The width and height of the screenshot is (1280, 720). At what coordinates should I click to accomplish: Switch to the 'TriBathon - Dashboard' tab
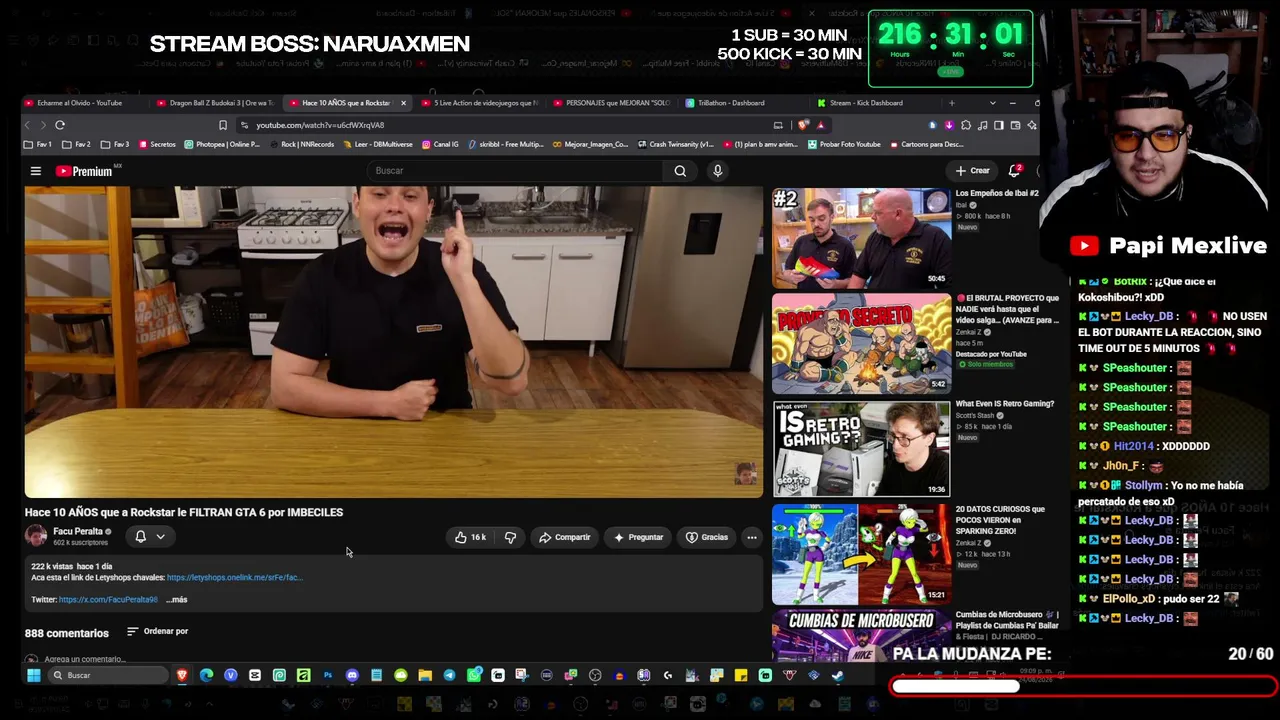point(744,103)
